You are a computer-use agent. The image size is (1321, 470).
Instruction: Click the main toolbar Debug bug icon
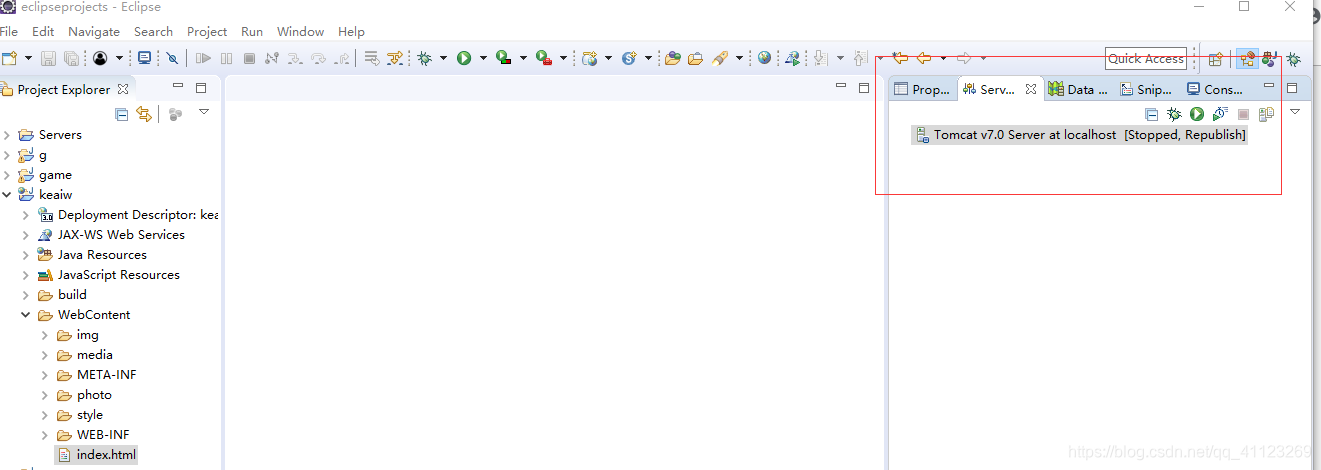[424, 58]
